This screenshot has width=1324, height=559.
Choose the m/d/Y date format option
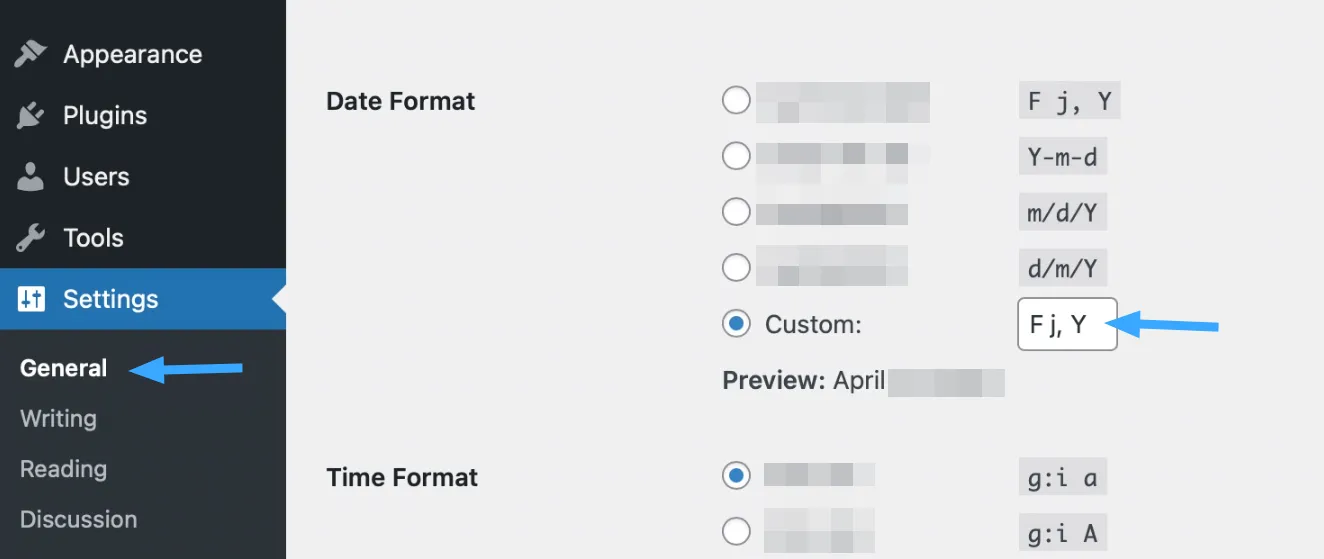coord(736,212)
